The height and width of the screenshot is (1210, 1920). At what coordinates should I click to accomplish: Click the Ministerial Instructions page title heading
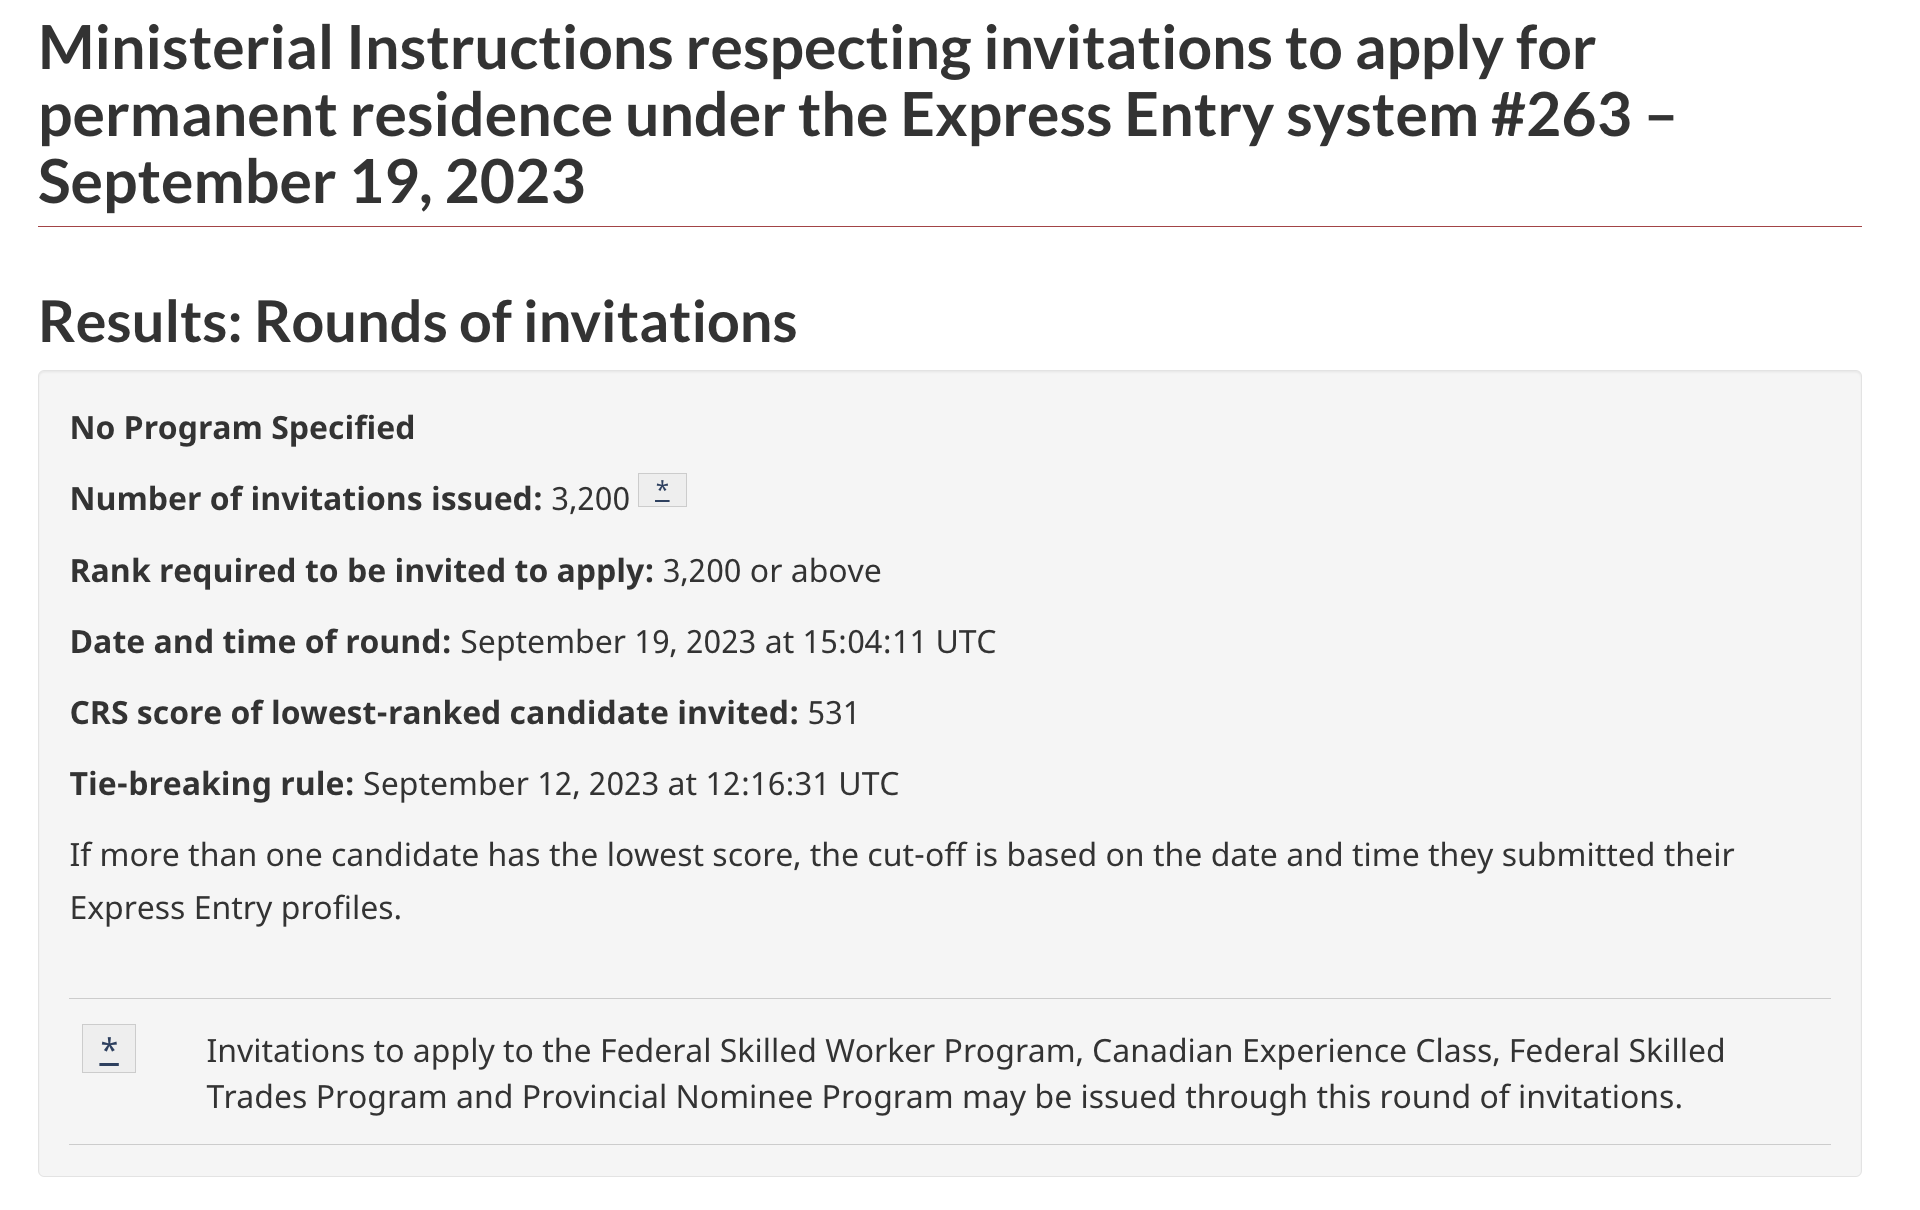(856, 115)
